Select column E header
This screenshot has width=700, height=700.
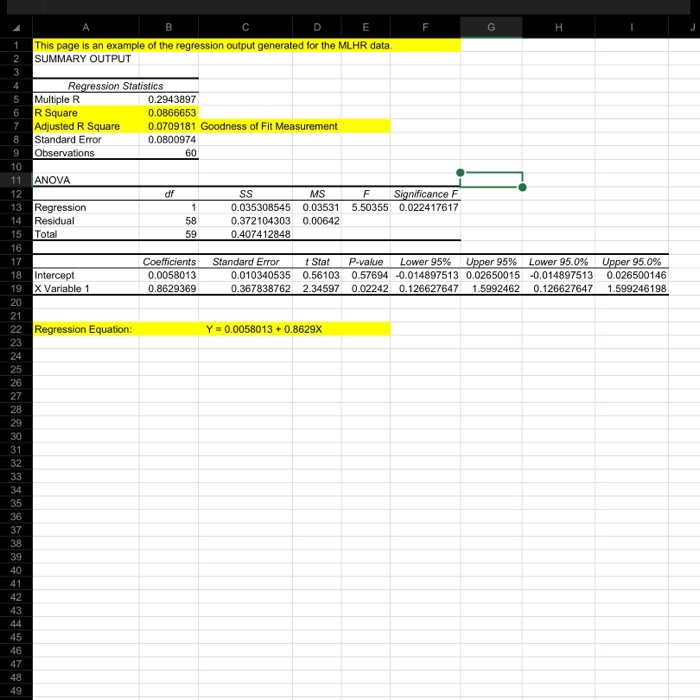pos(366,27)
